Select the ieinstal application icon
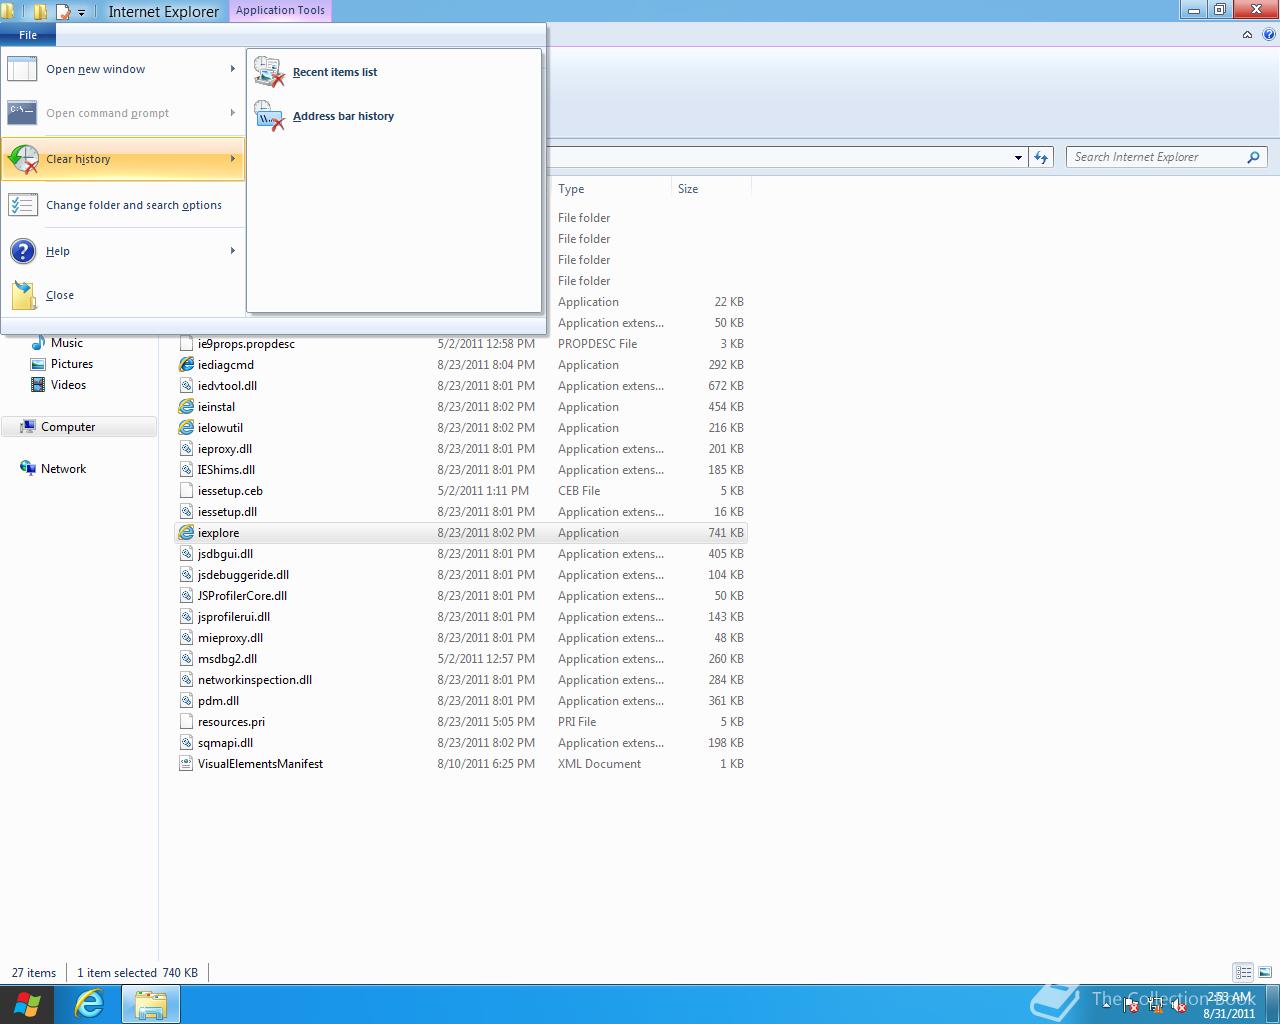 pyautogui.click(x=186, y=407)
